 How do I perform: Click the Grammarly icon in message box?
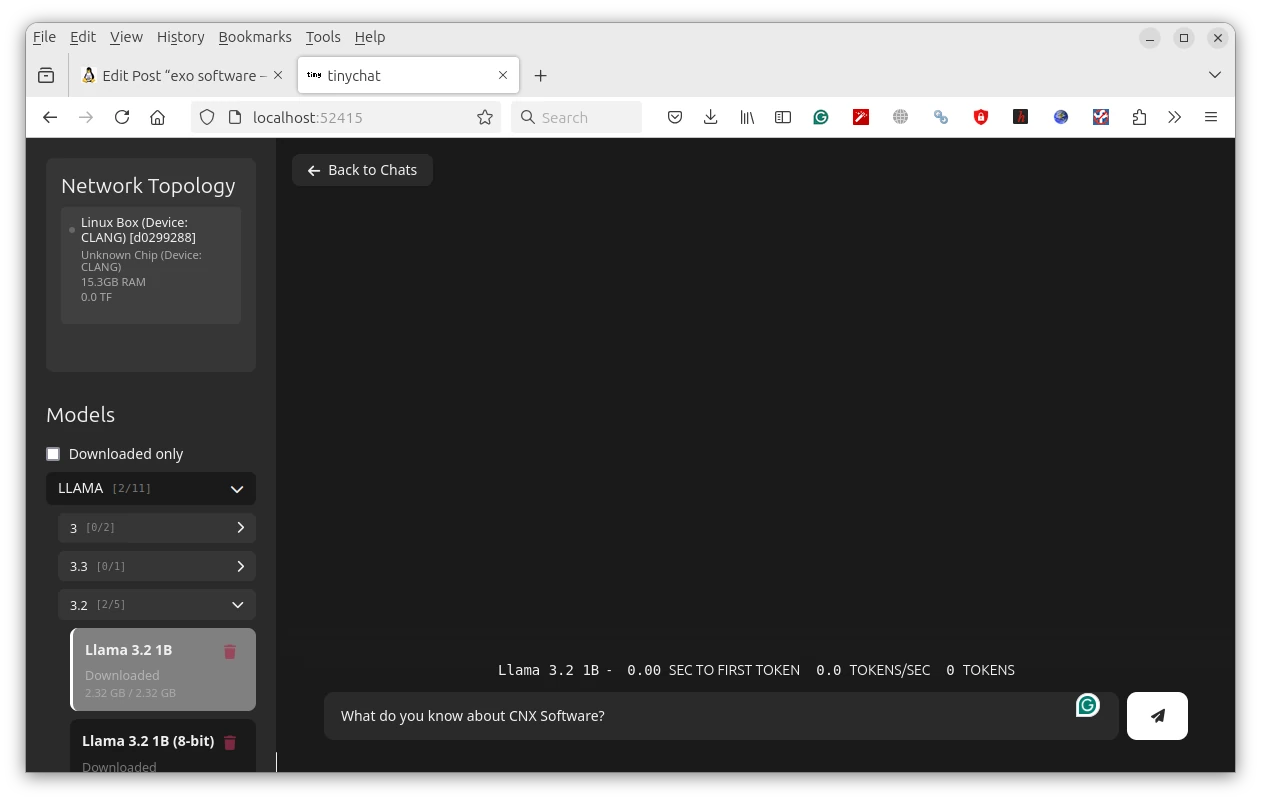[x=1087, y=705]
